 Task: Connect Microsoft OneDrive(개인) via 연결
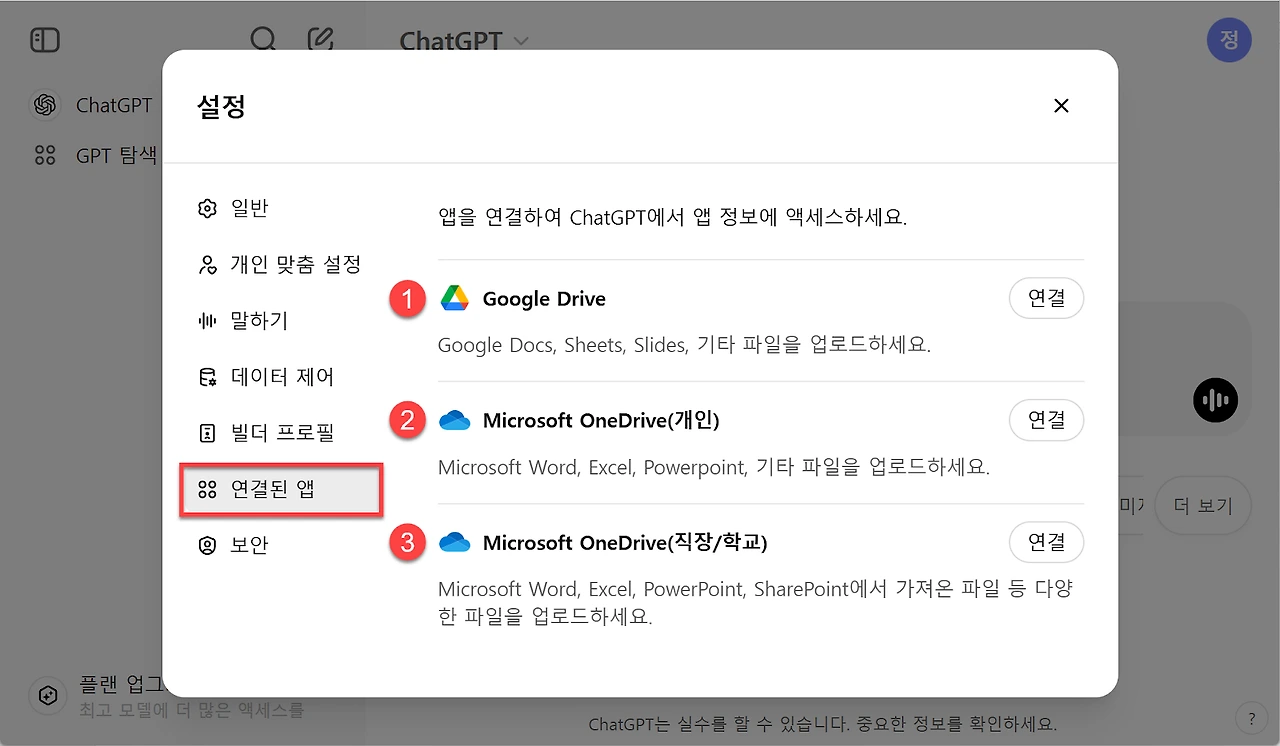[1046, 420]
